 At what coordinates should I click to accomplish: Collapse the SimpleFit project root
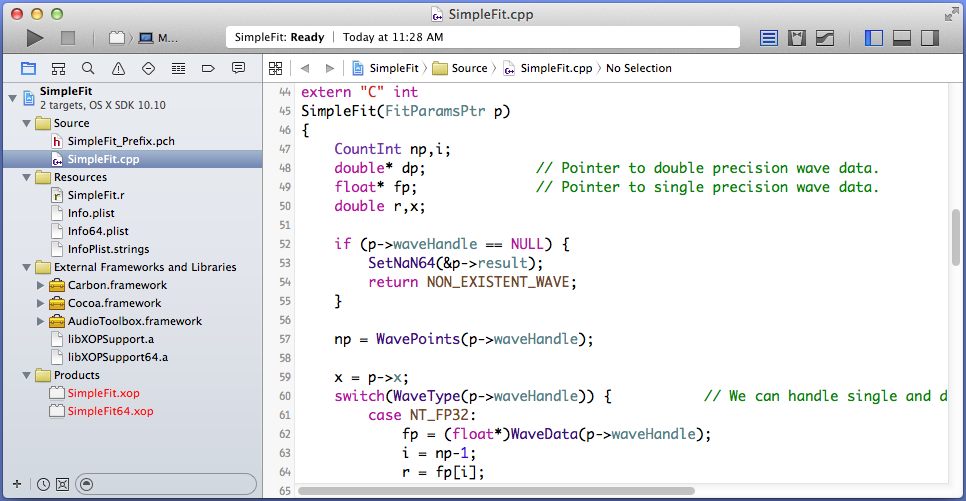12,98
